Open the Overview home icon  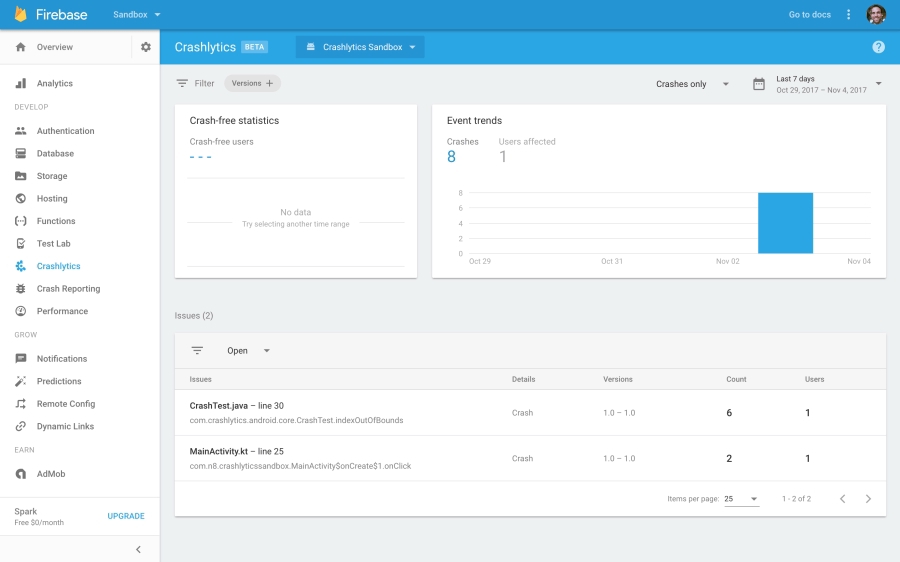click(21, 47)
